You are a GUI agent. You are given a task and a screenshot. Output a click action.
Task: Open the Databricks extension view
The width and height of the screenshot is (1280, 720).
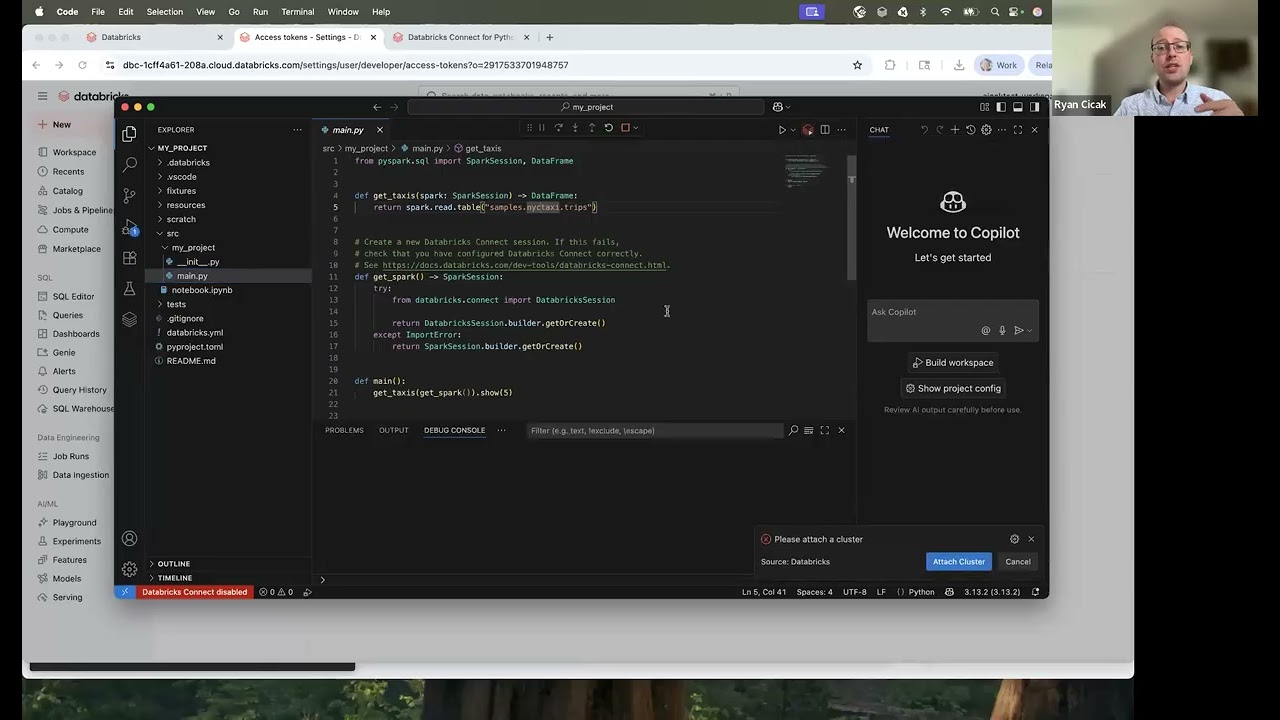pyautogui.click(x=129, y=320)
